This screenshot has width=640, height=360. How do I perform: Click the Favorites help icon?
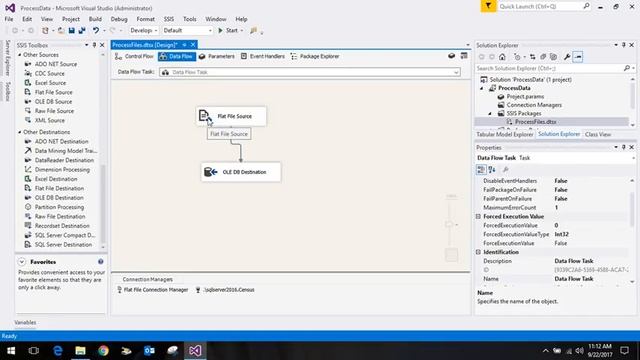(100, 262)
